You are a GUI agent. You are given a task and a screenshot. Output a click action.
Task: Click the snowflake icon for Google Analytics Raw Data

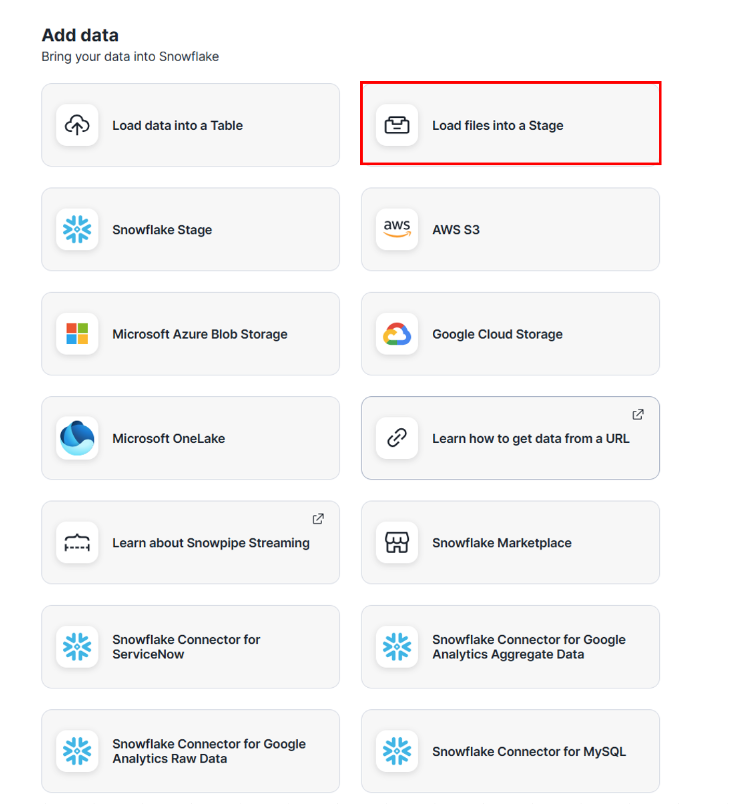tap(77, 751)
